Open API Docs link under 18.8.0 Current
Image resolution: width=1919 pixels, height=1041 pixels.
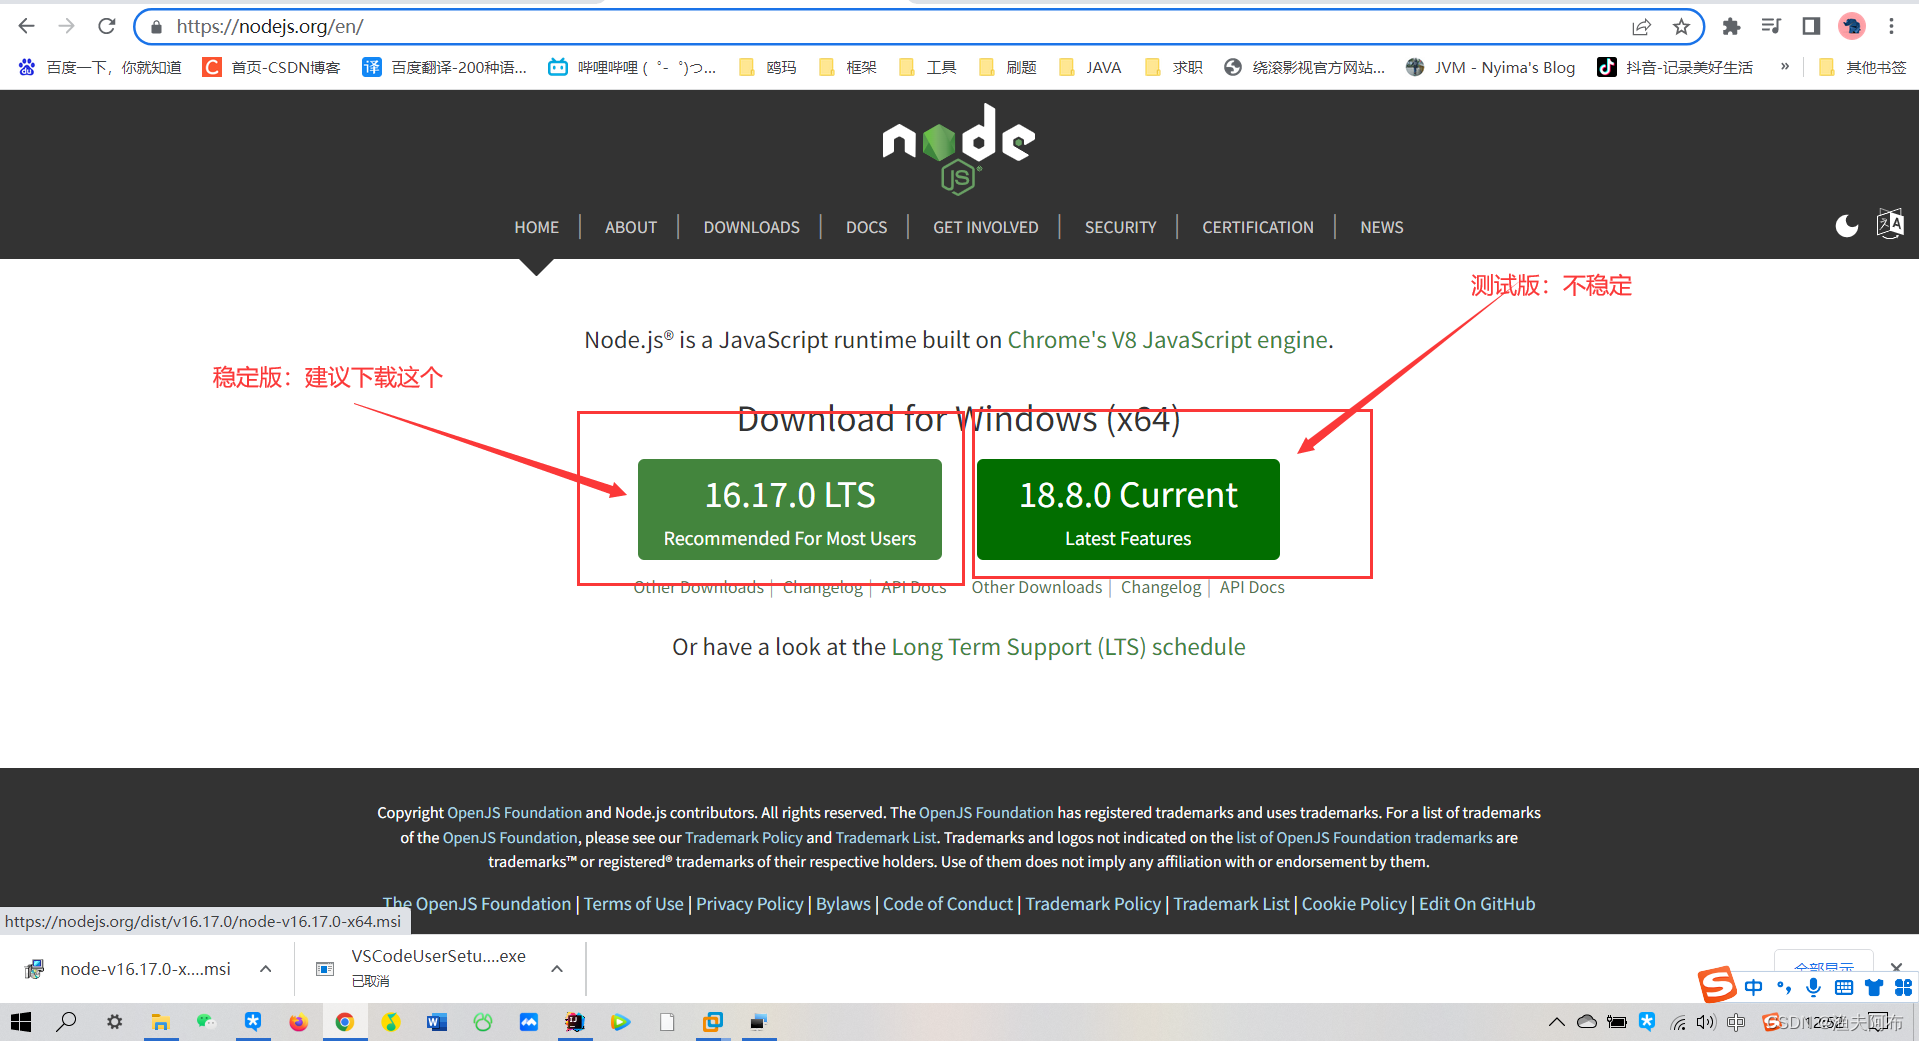1252,587
